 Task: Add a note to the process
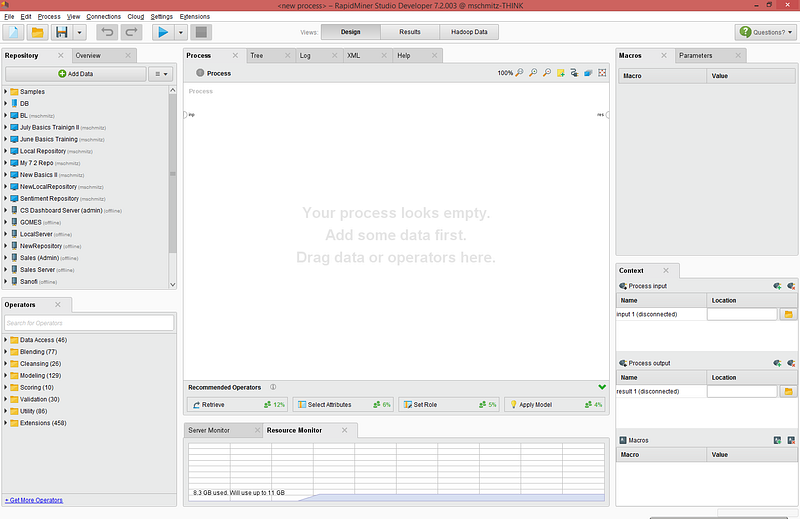click(x=561, y=73)
